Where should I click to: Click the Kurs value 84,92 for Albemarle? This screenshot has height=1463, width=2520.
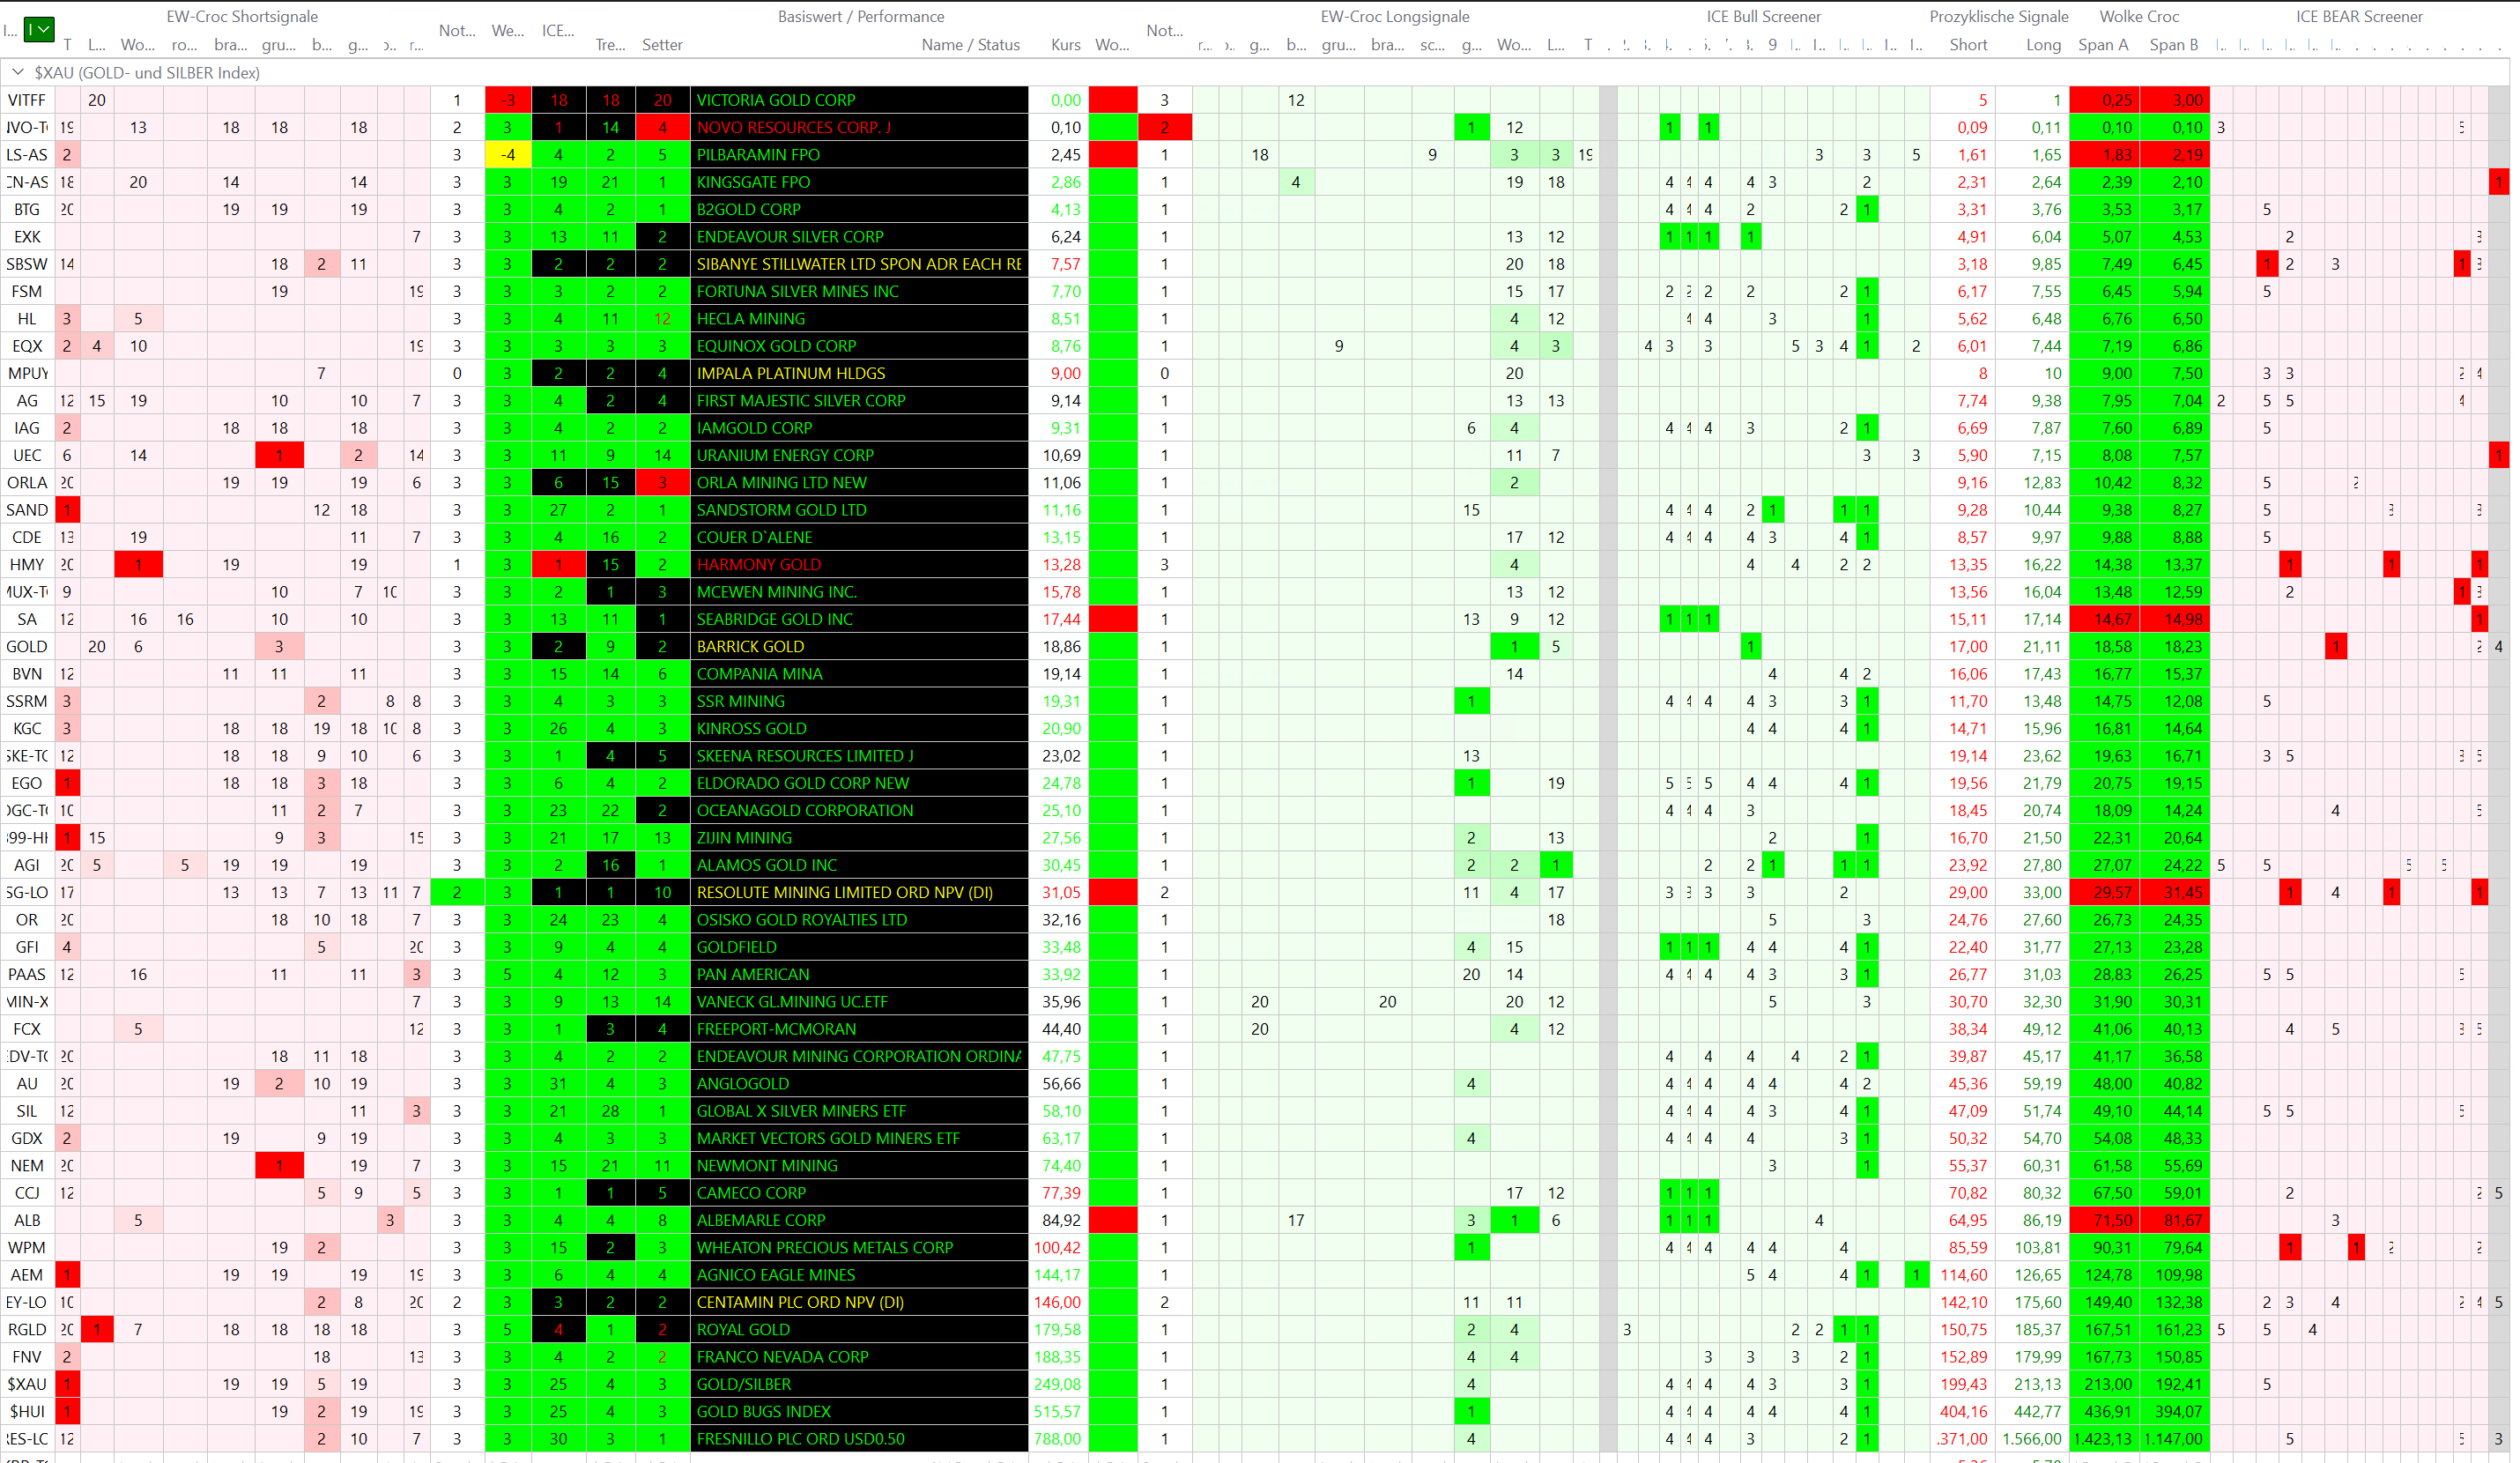1060,1220
